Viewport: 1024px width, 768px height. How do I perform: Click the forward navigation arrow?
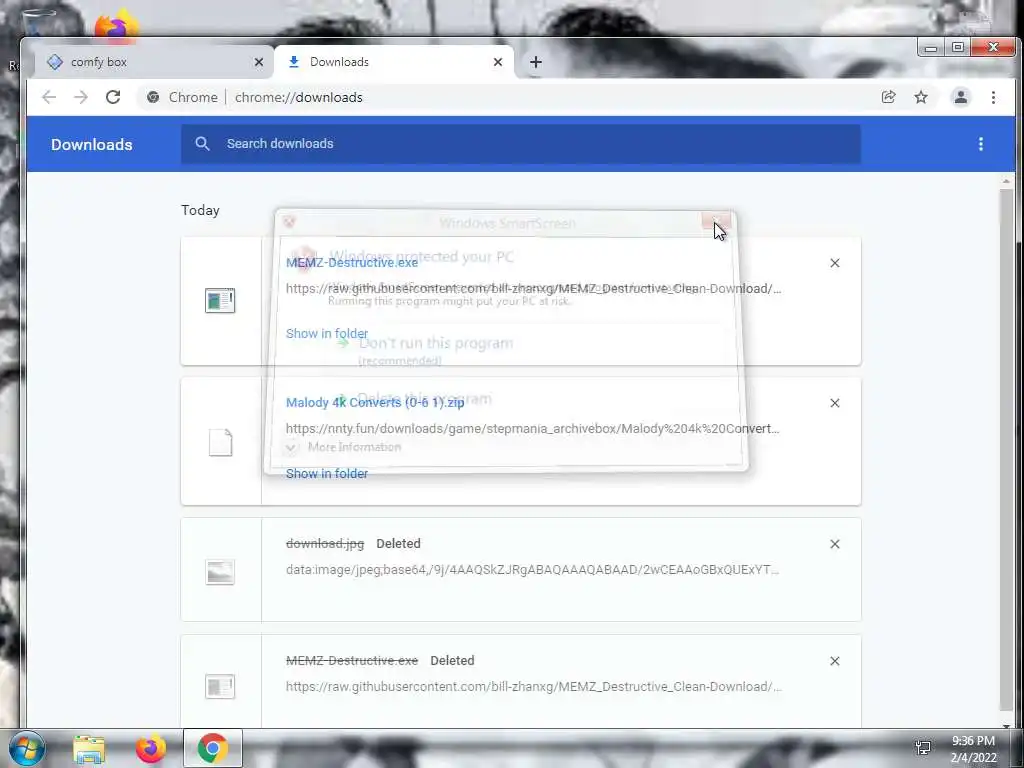81,97
